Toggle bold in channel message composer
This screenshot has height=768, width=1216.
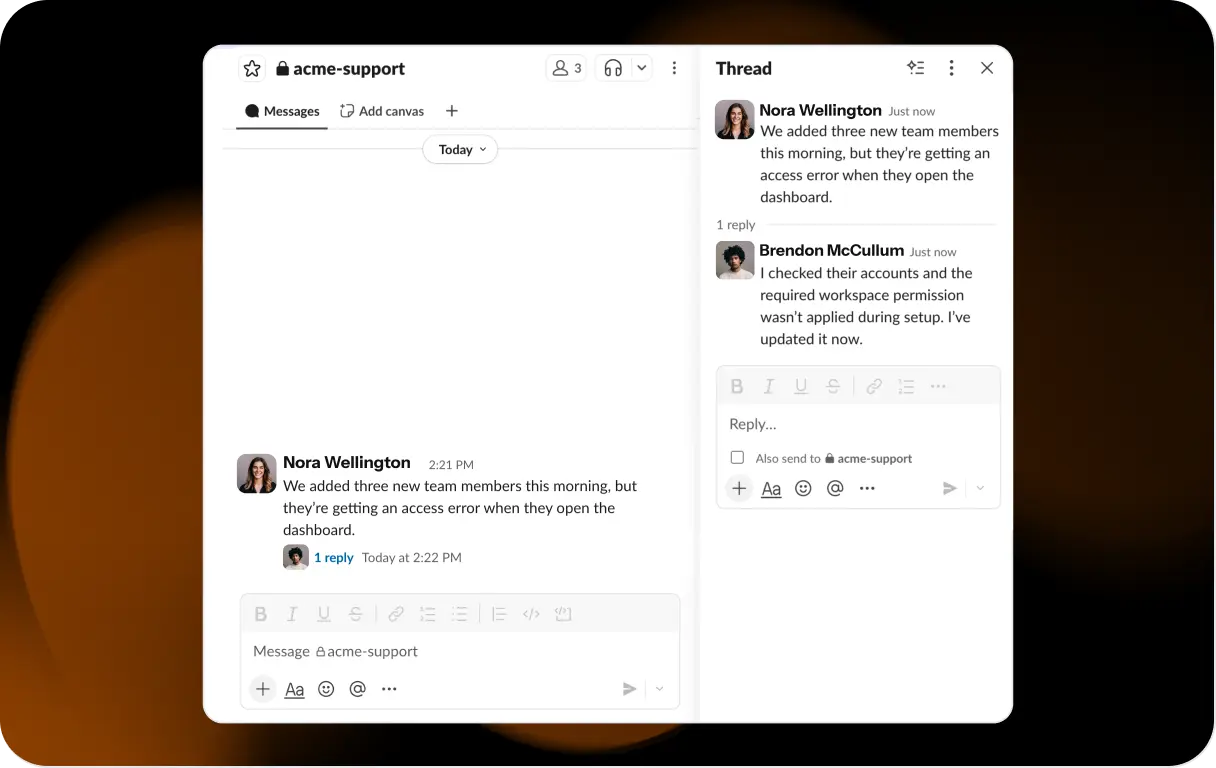click(x=261, y=614)
